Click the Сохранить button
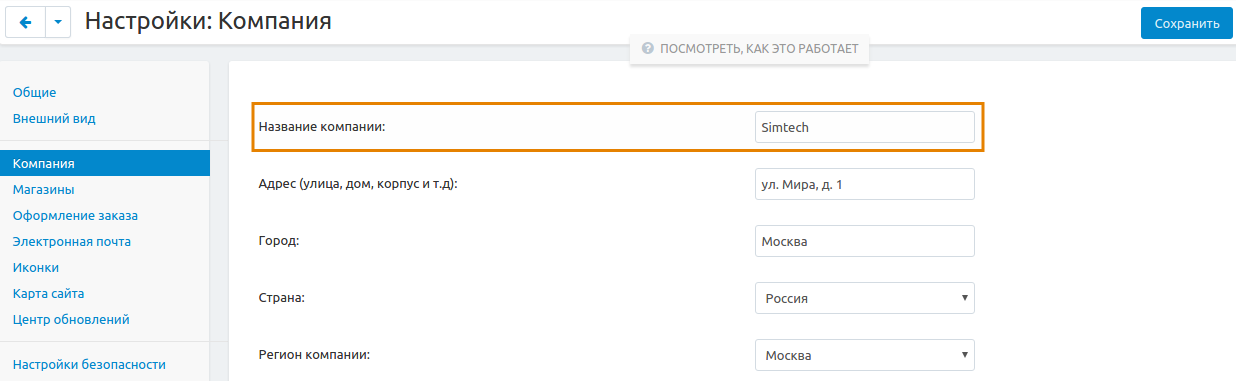This screenshot has height=381, width=1236. (1186, 23)
